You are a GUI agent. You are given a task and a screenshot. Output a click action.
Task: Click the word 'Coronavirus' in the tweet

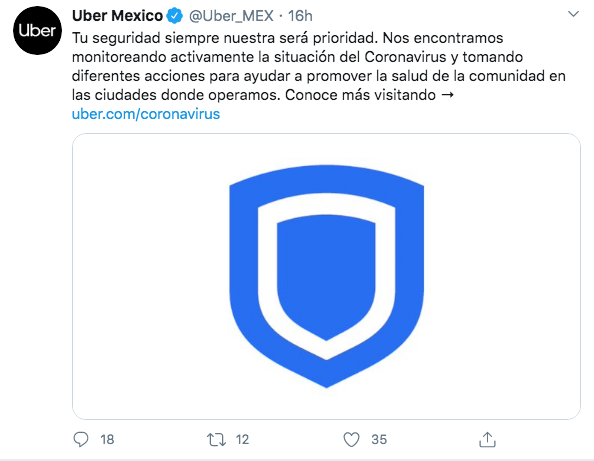pos(405,57)
